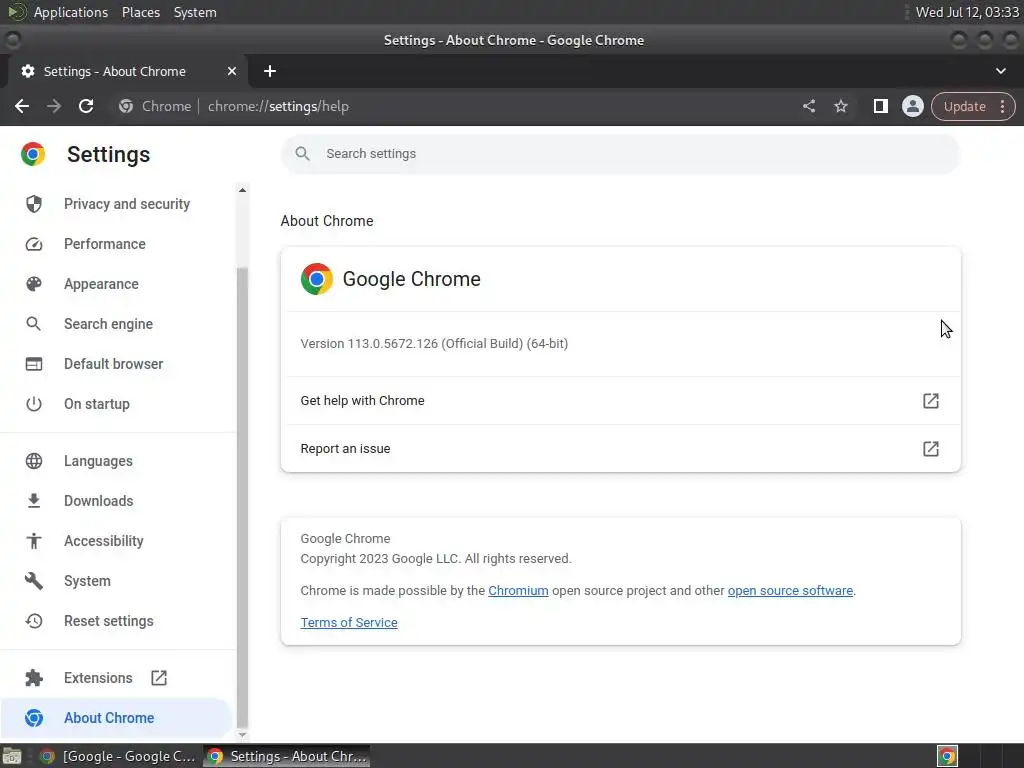Image resolution: width=1024 pixels, height=768 pixels.
Task: Focus the Search settings field
Action: [620, 153]
